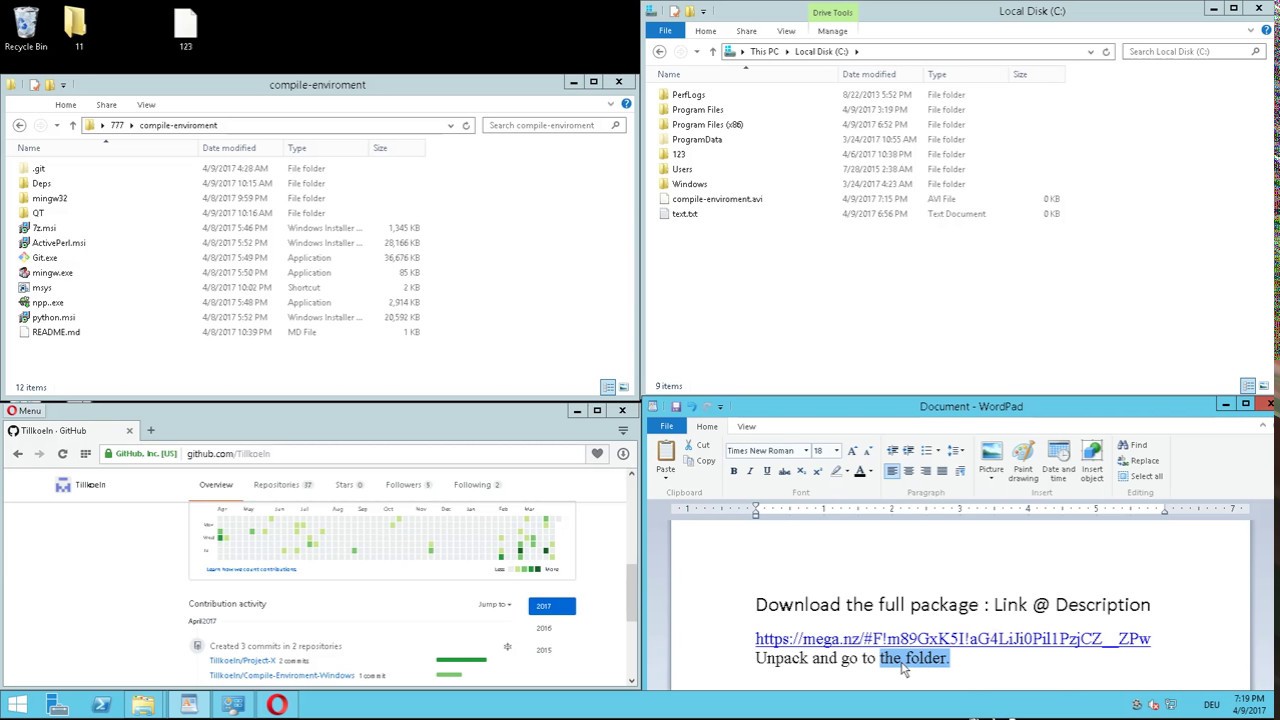
Task: Select the 2016 contribution year
Action: [x=543, y=628]
